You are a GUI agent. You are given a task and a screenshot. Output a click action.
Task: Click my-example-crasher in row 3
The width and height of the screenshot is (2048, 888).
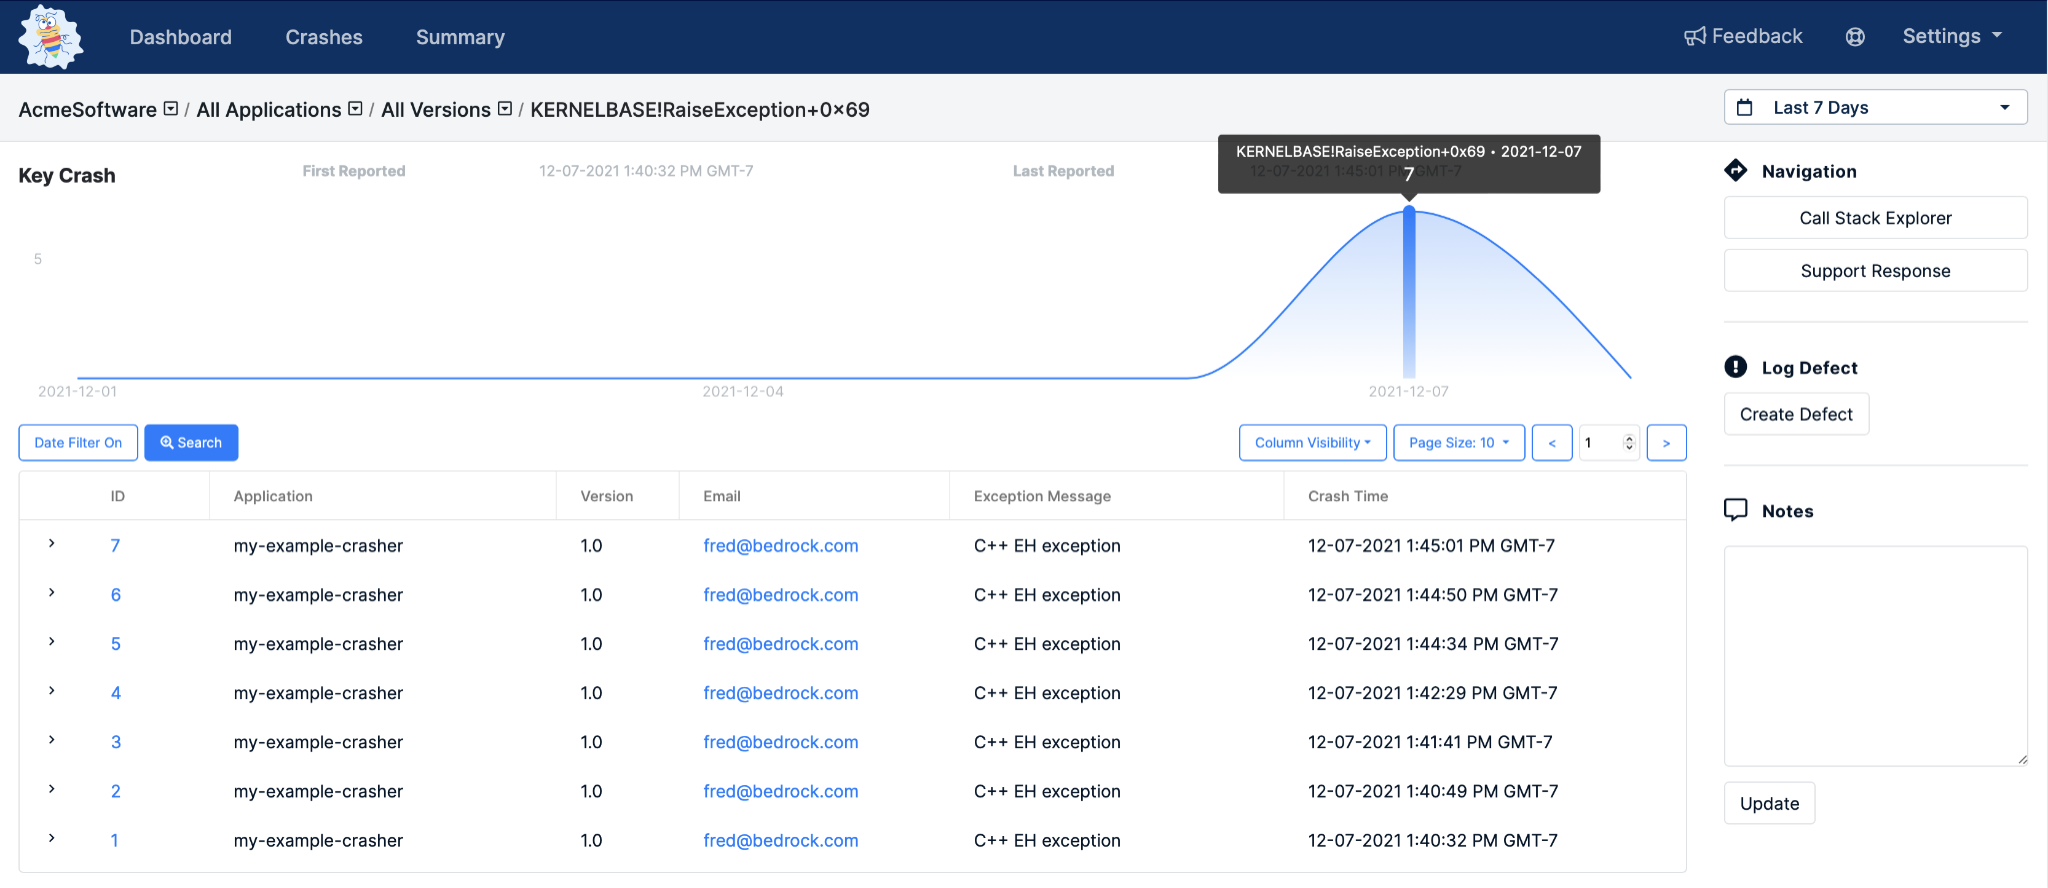[x=318, y=741]
